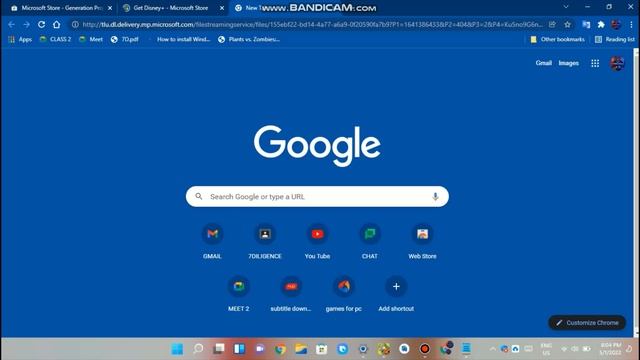Image resolution: width=640 pixels, height=360 pixels.
Task: Open the volume tray icon
Action: pos(575,349)
